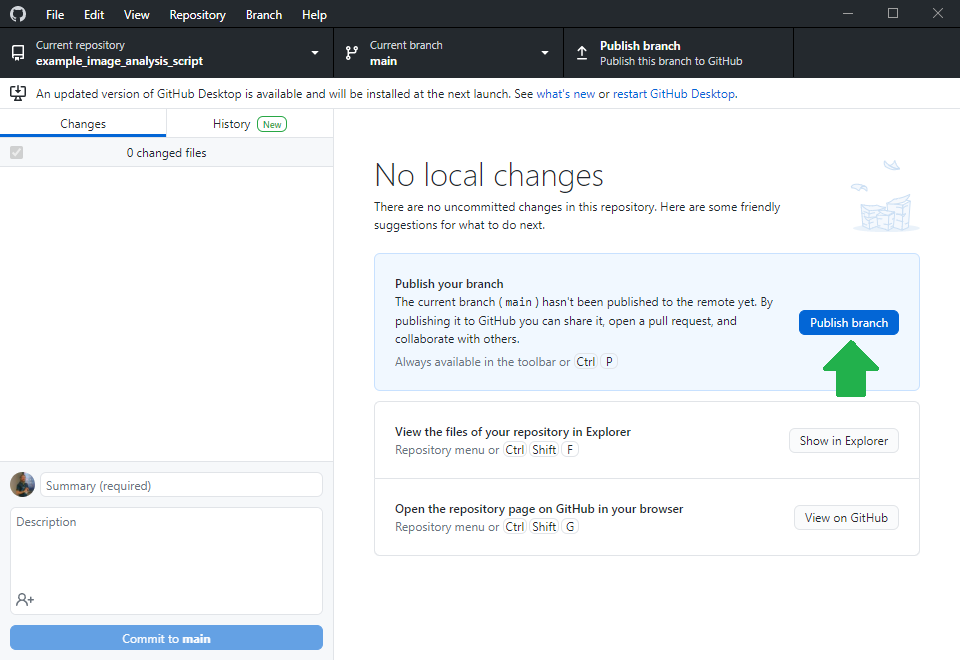The width and height of the screenshot is (960, 660).
Task: Open the Branch menu
Action: [264, 15]
